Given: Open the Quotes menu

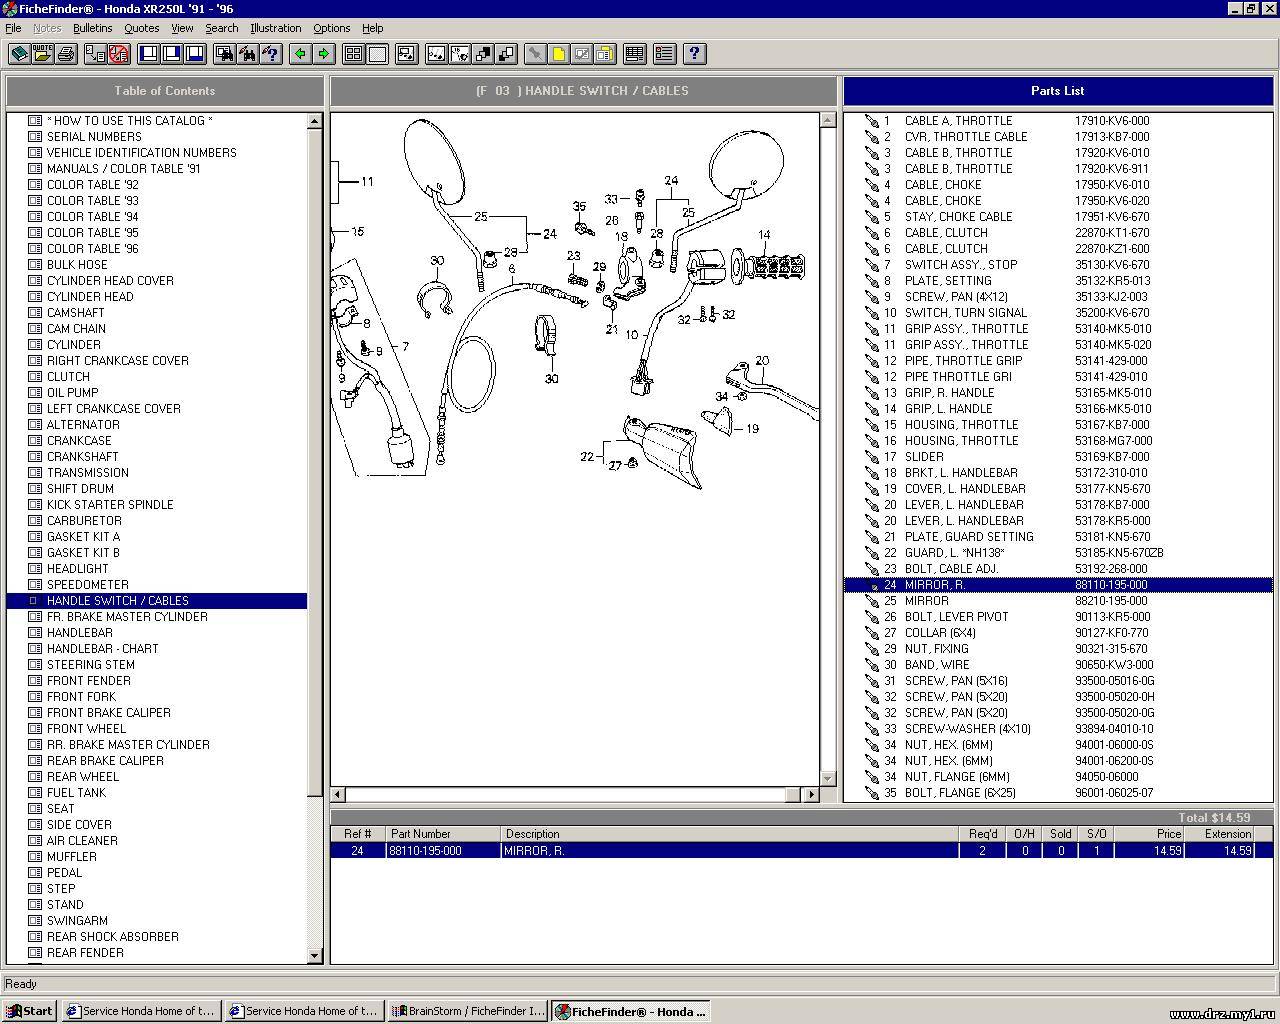Looking at the screenshot, I should [x=141, y=28].
